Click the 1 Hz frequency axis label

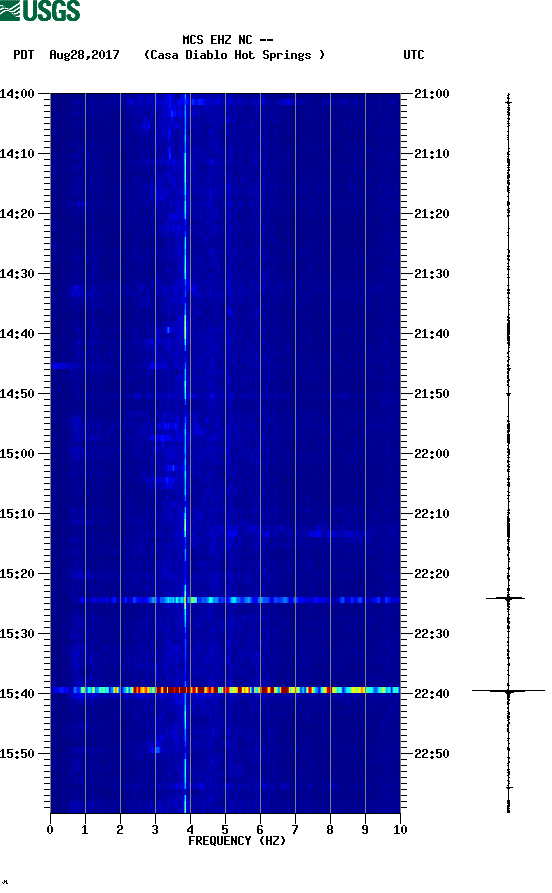(x=85, y=829)
